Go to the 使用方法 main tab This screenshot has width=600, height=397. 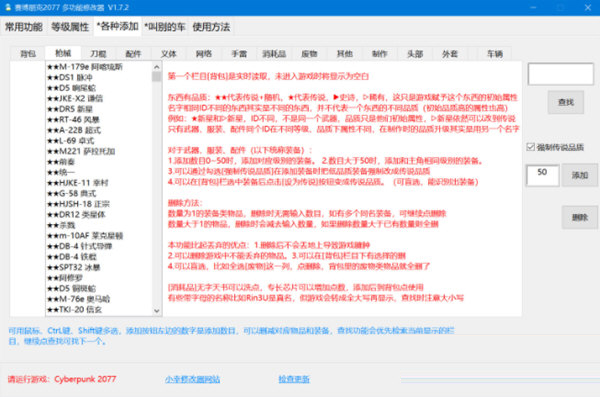click(211, 27)
